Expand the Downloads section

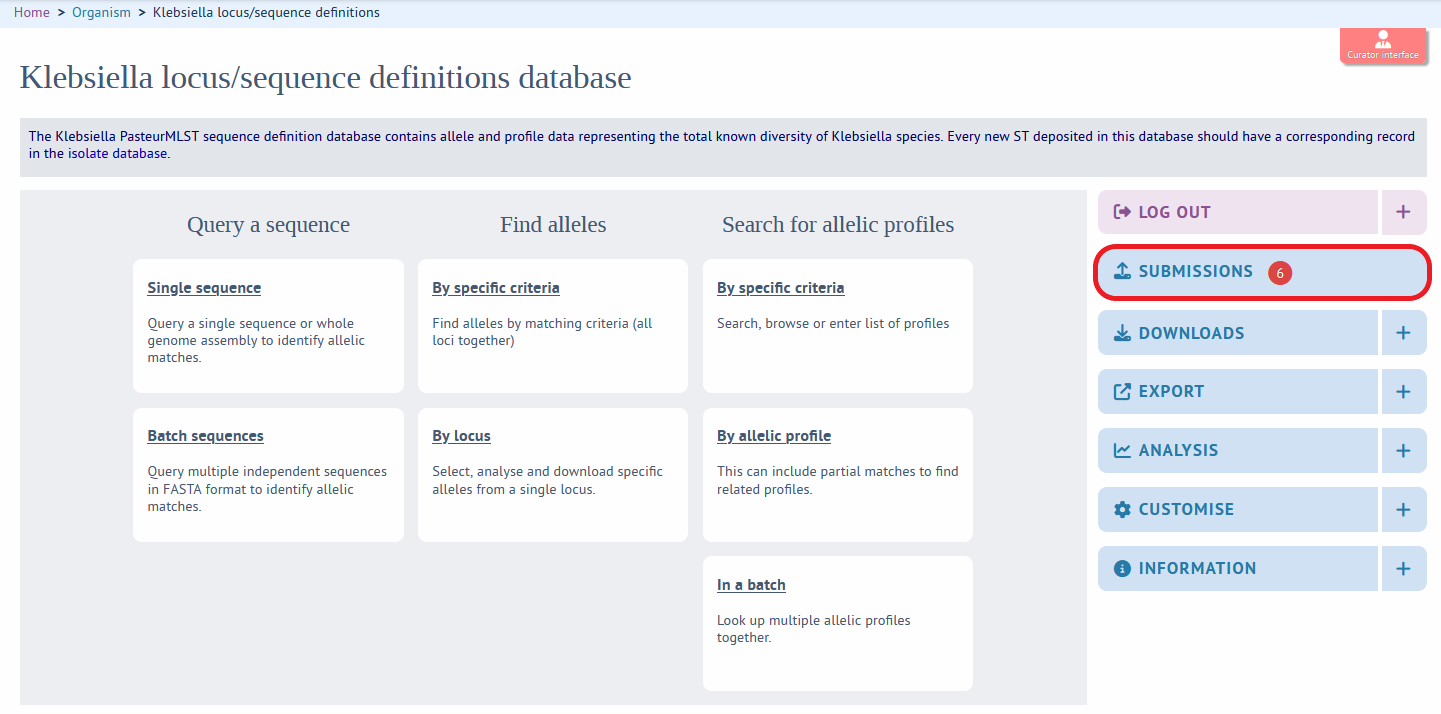tap(1403, 333)
